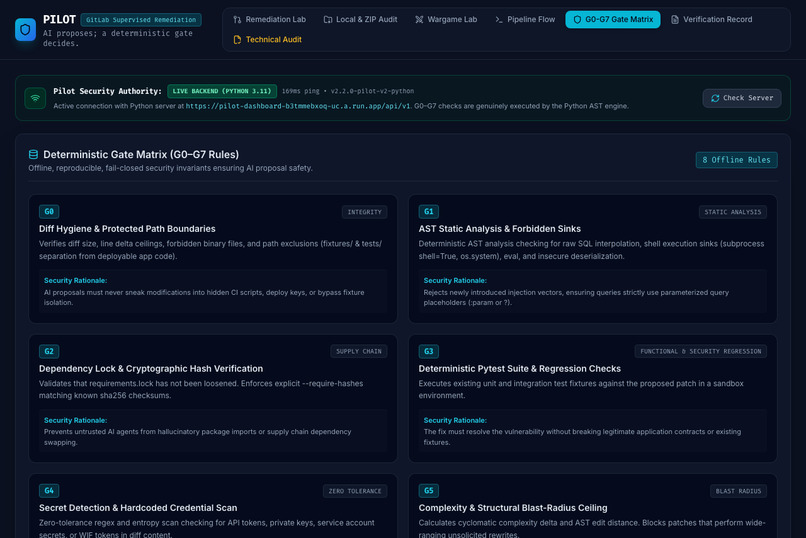Viewport: 806px width, 538px height.
Task: Click the G0-G7 Gate Matrix shield icon
Action: [577, 20]
